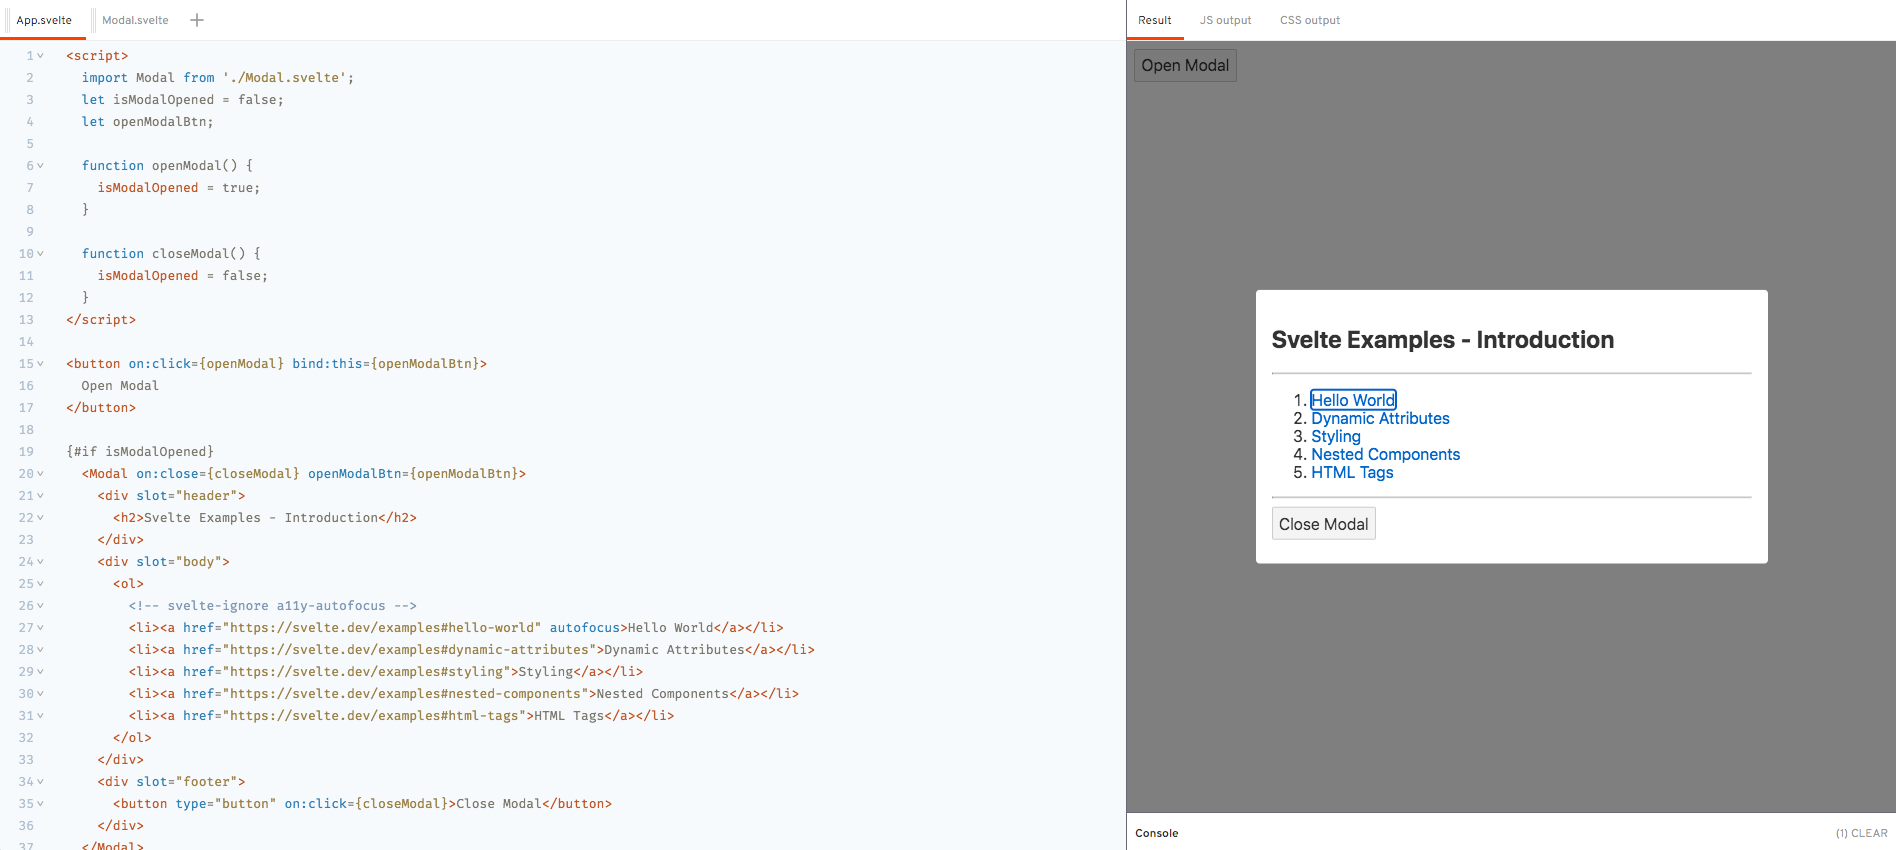1896x850 pixels.
Task: Collapse the openModal function fold at line 6
Action: 41,166
